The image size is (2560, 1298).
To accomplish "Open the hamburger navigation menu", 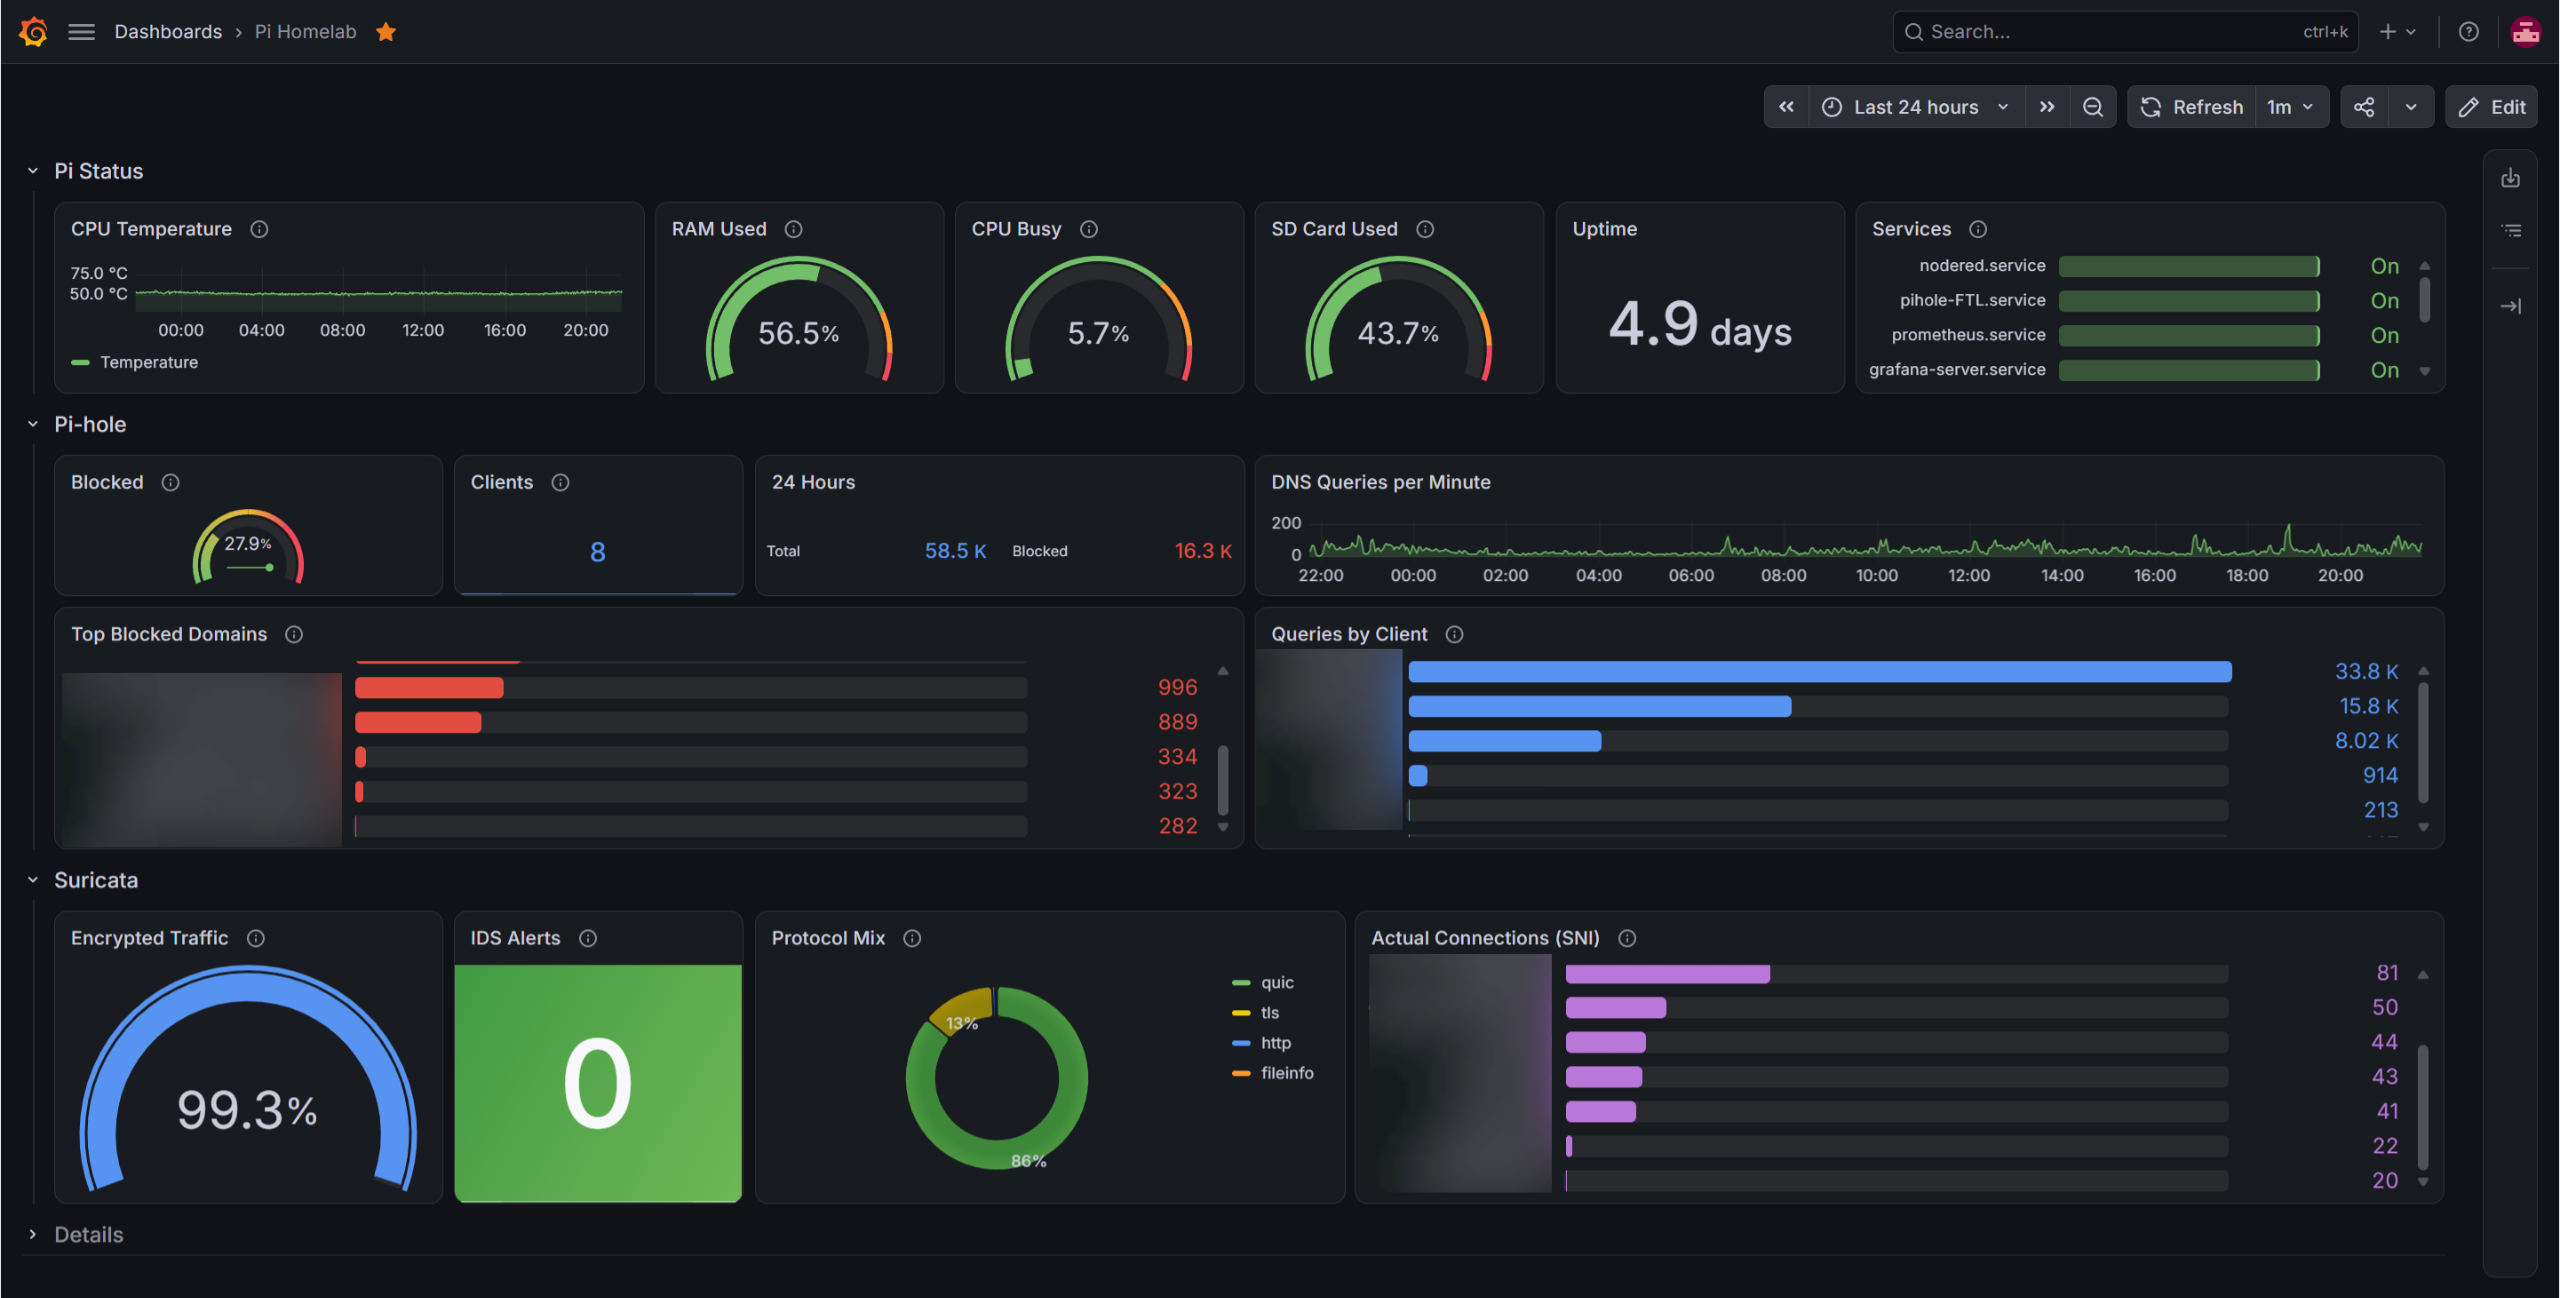I will pos(81,32).
